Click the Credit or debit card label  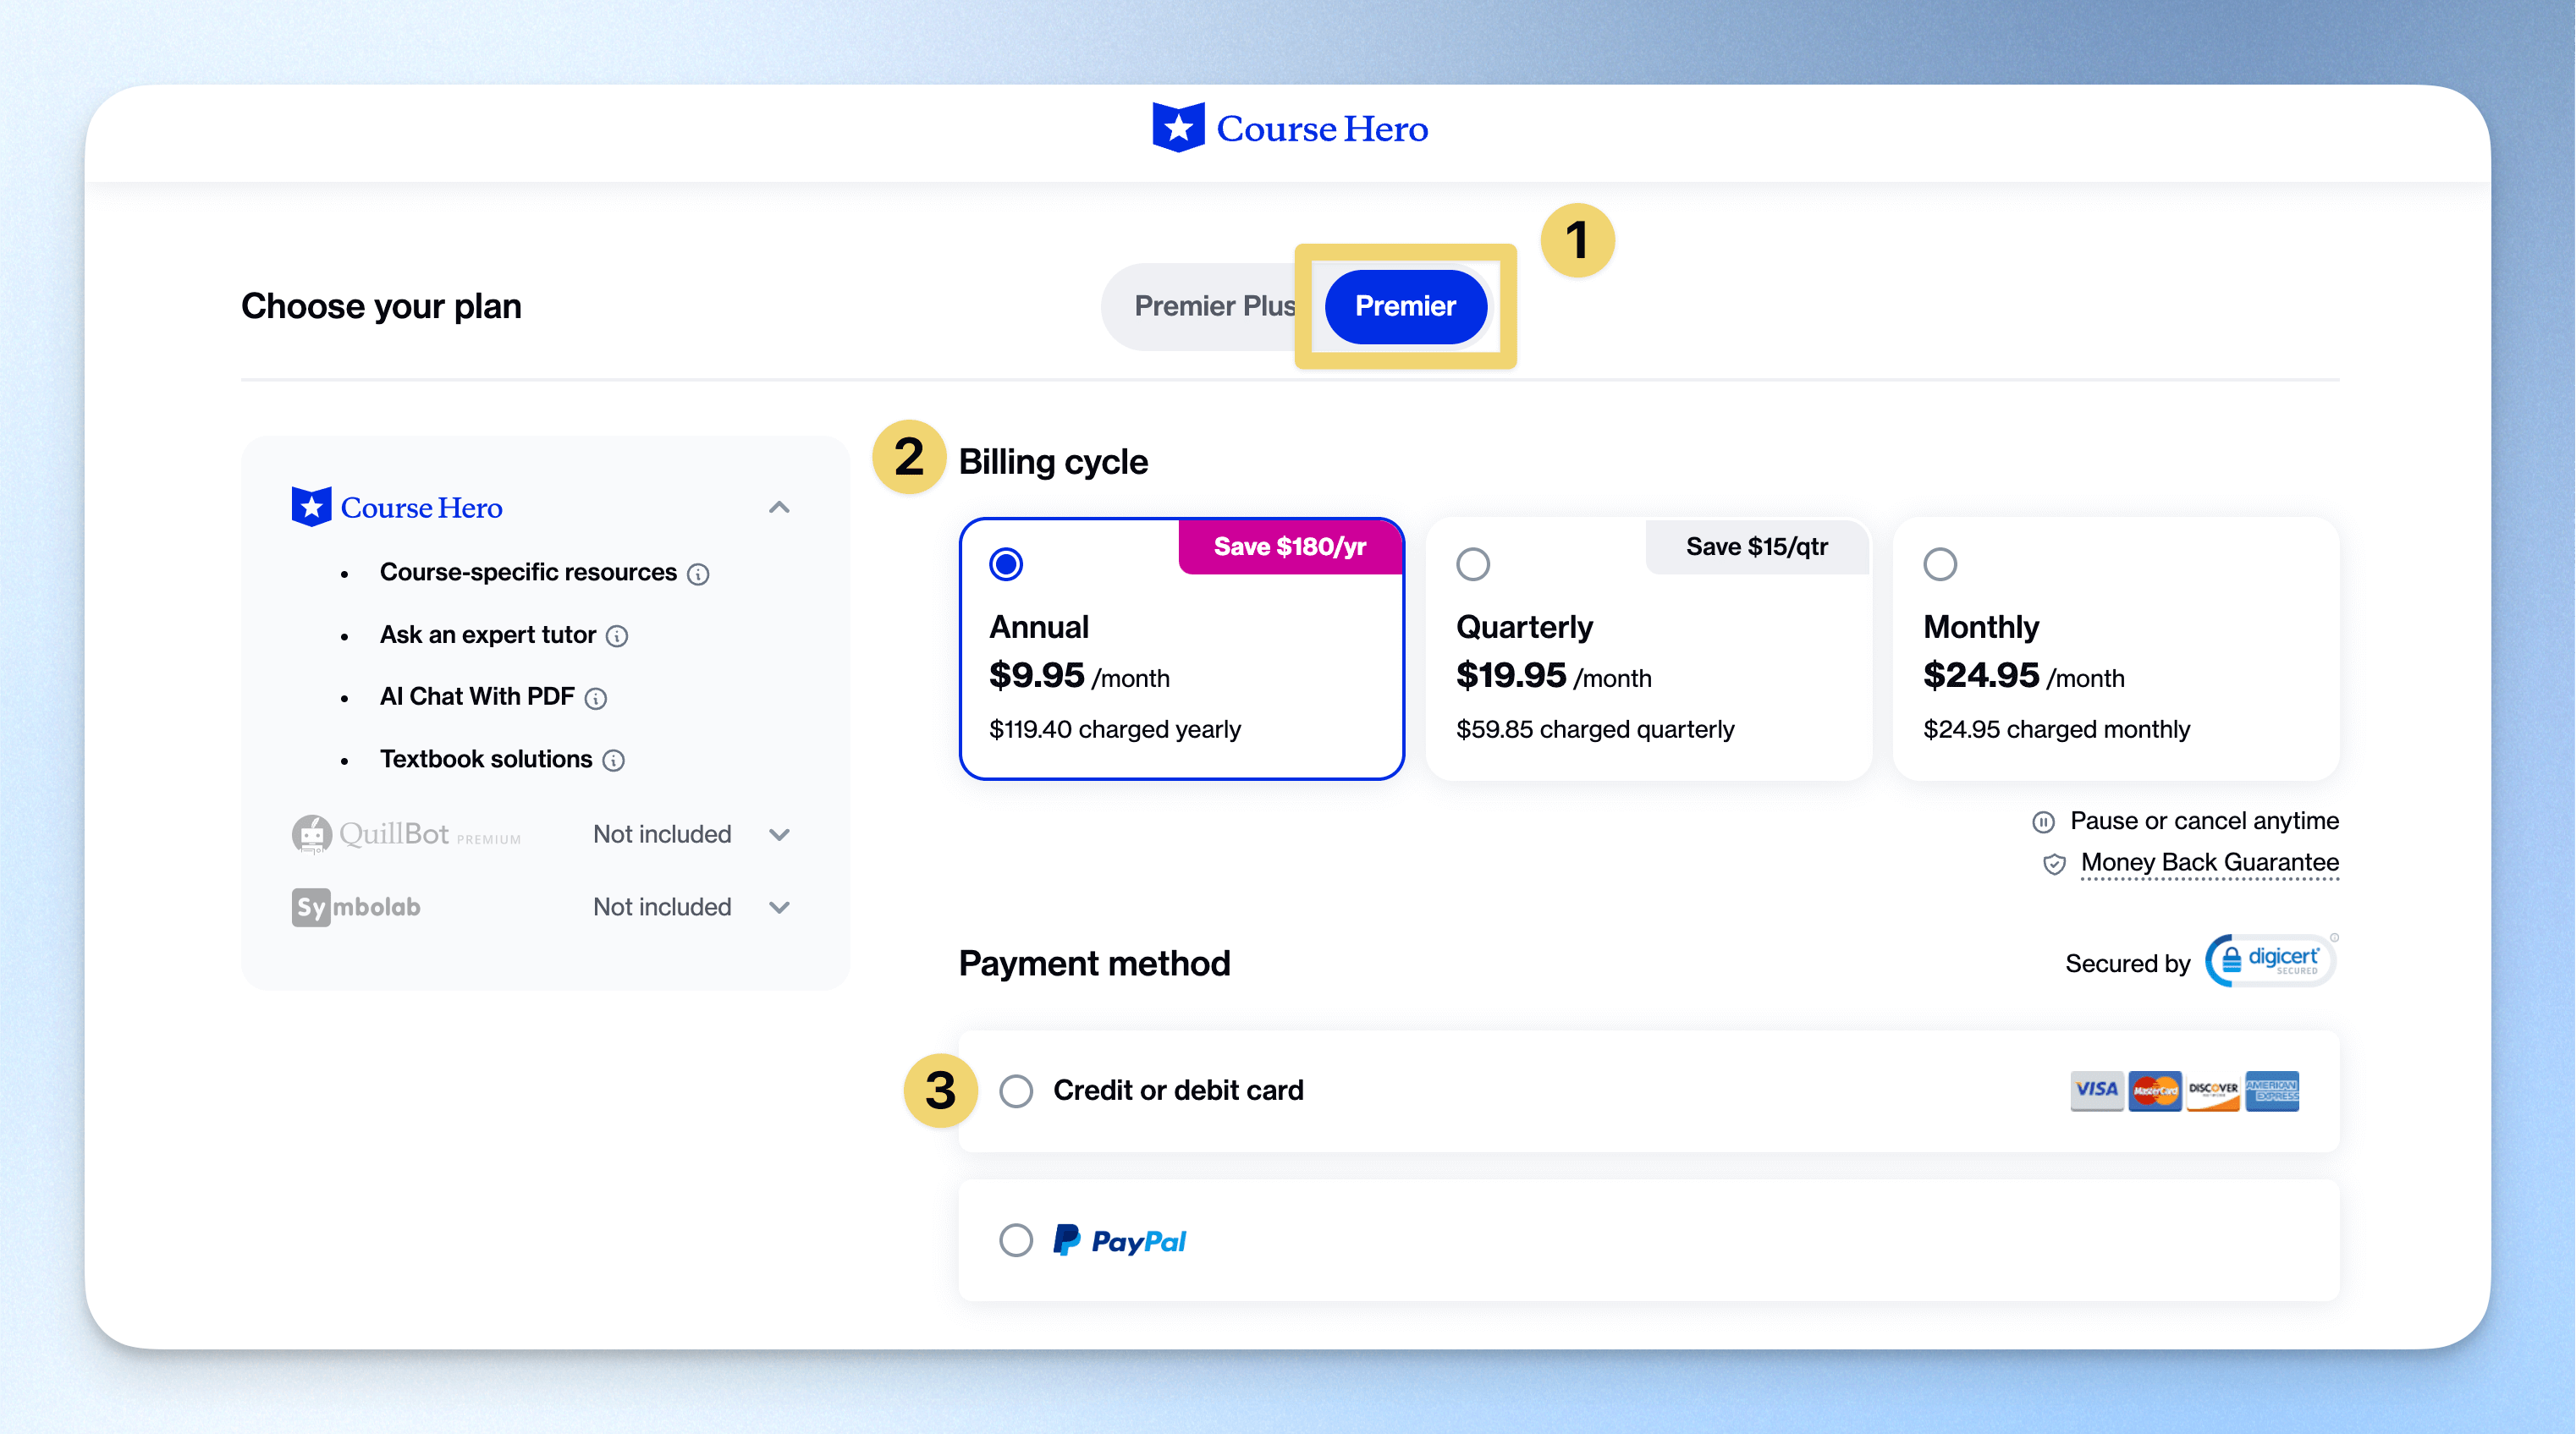(x=1178, y=1090)
